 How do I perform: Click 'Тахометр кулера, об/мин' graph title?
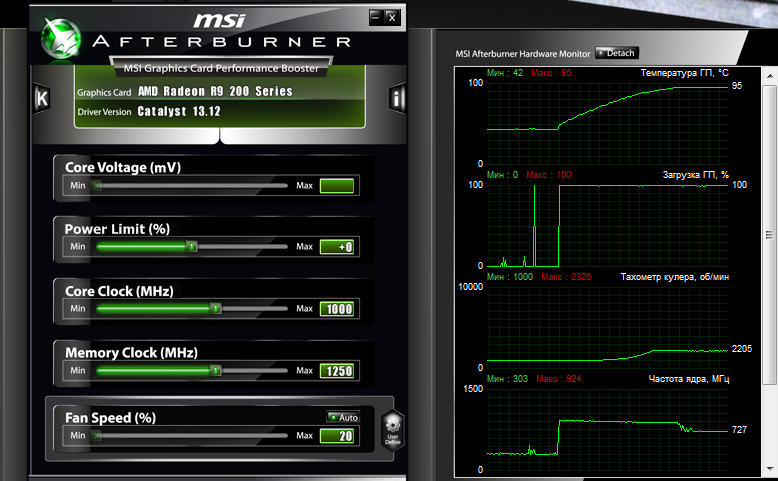674,277
